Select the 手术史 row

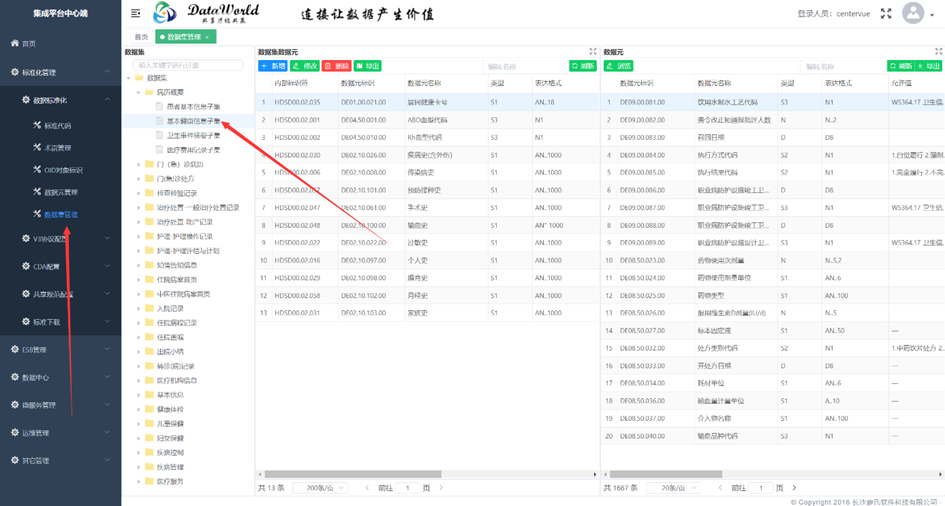(427, 208)
